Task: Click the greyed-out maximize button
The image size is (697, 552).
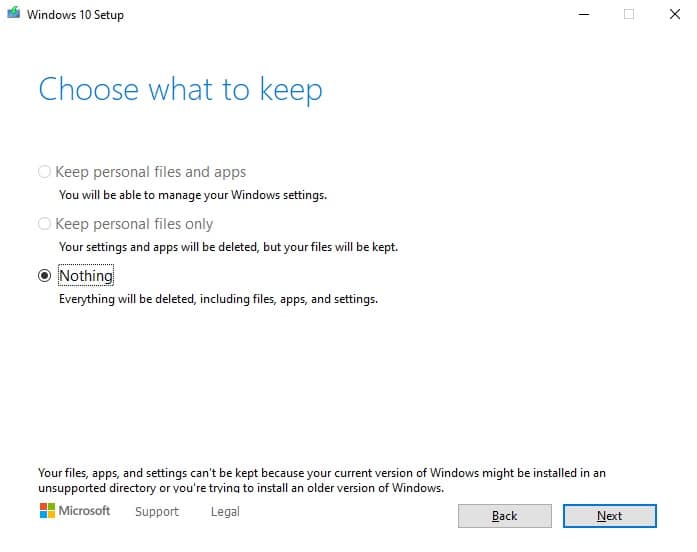Action: [x=629, y=14]
